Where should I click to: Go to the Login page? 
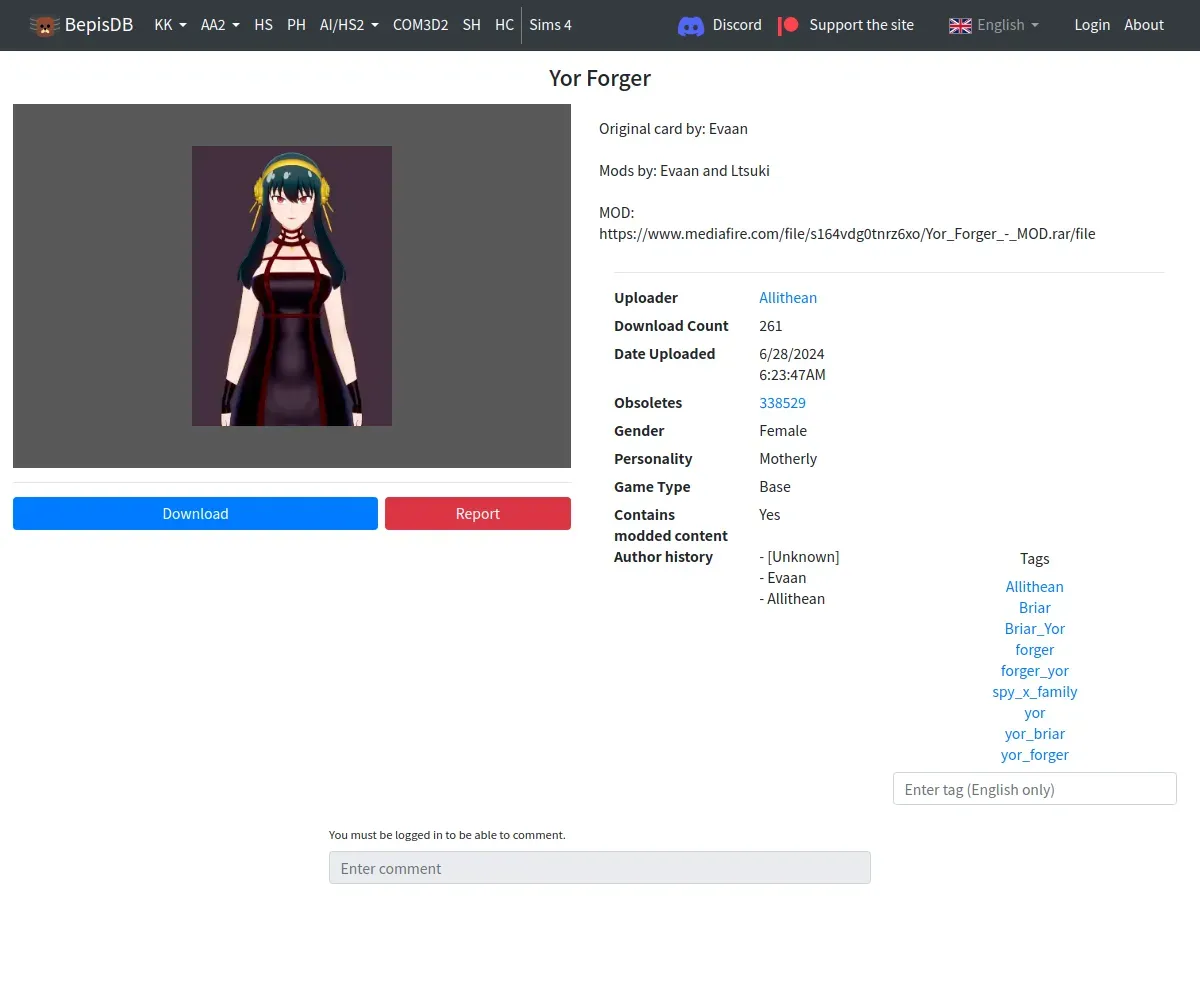point(1092,25)
